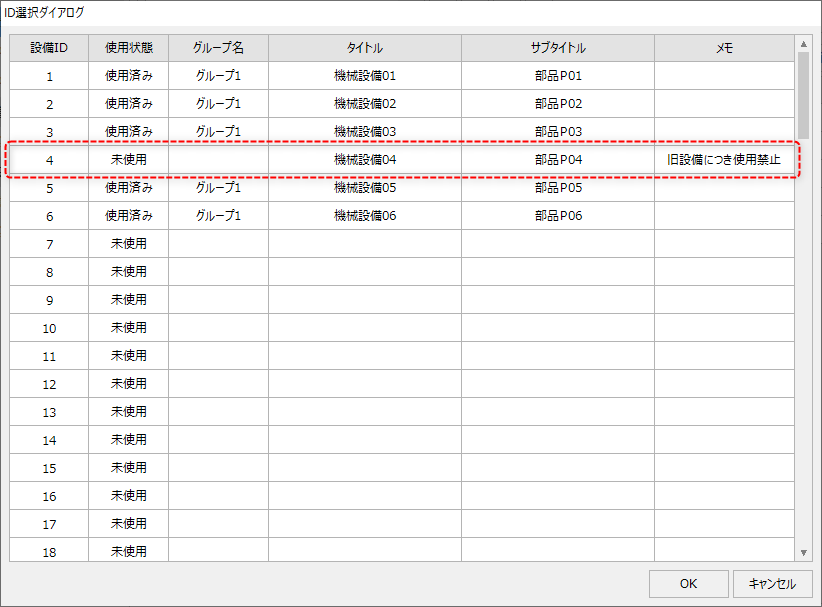Click the グループ名 column header
This screenshot has height=607, width=822.
tap(217, 46)
